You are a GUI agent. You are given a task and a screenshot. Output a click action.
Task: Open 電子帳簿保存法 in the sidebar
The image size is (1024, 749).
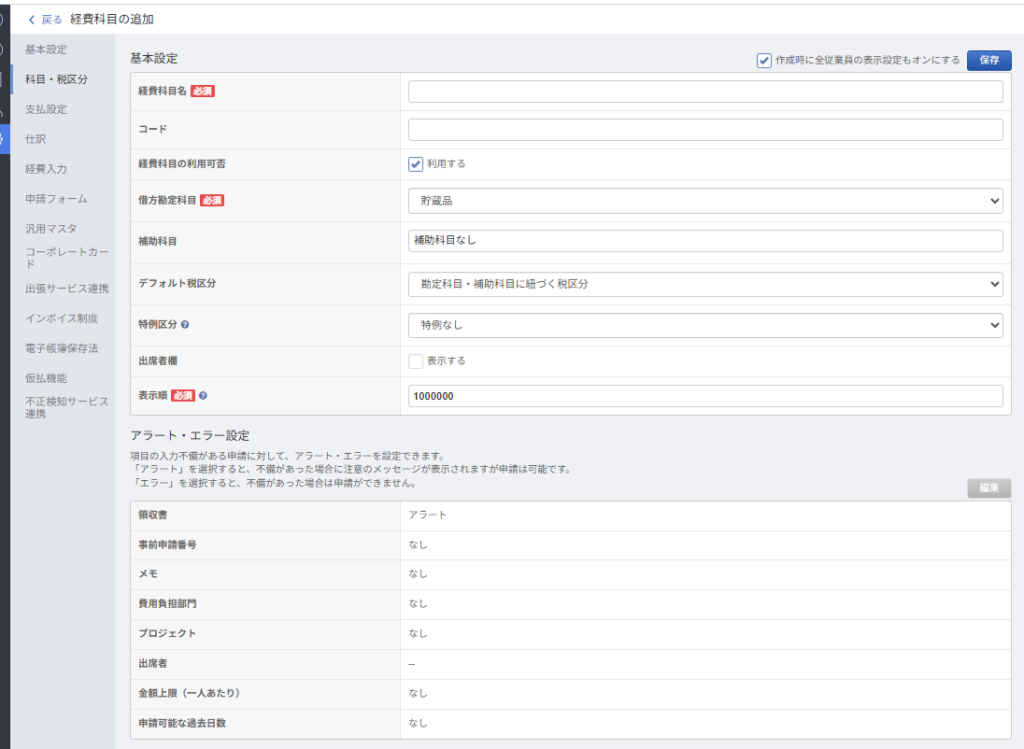click(62, 348)
